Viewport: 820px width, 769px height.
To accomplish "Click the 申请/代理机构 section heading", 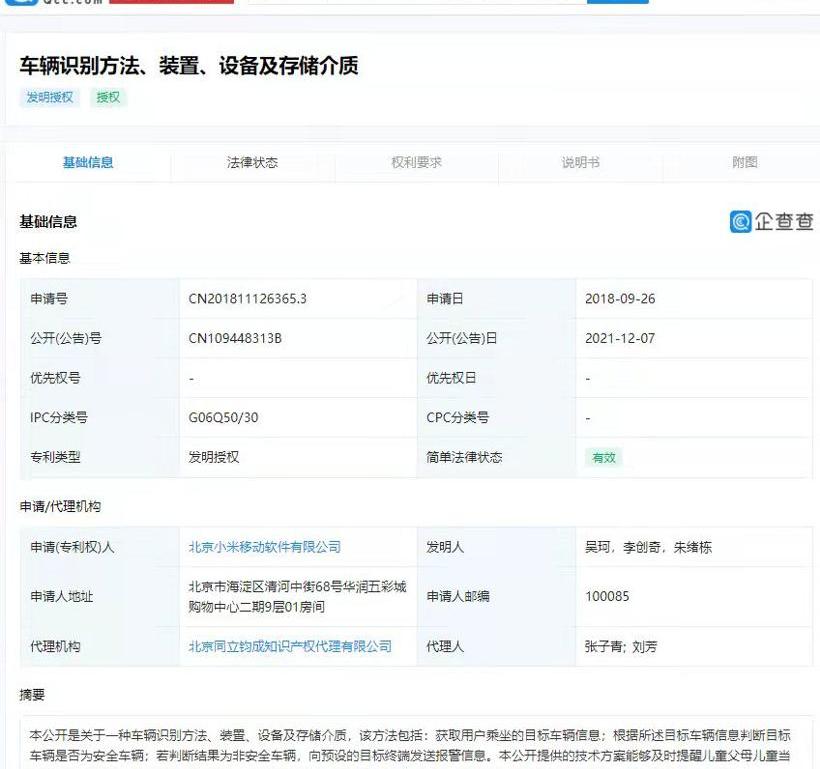I will [60, 506].
